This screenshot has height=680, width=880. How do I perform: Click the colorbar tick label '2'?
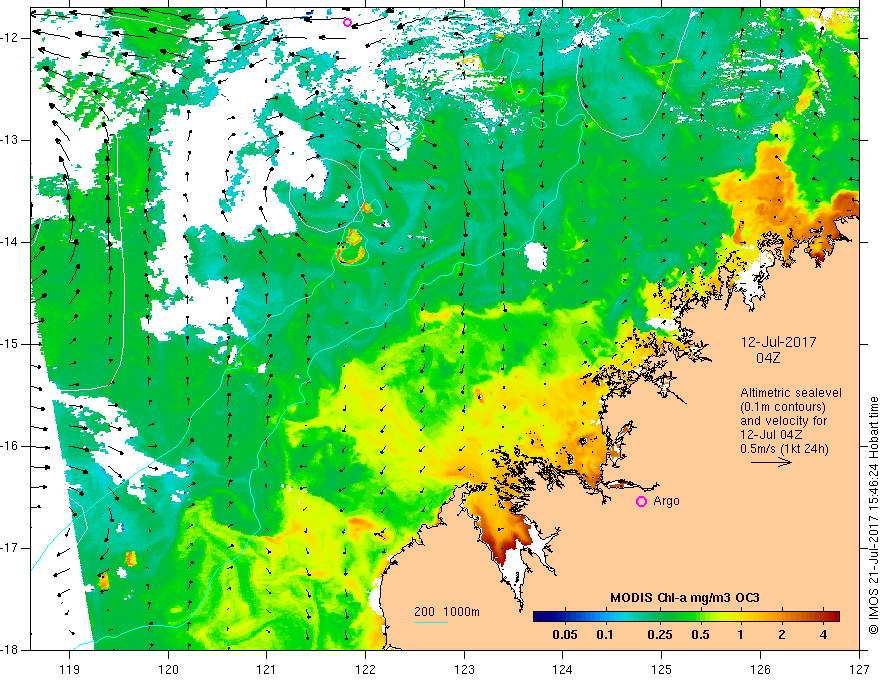pos(782,635)
